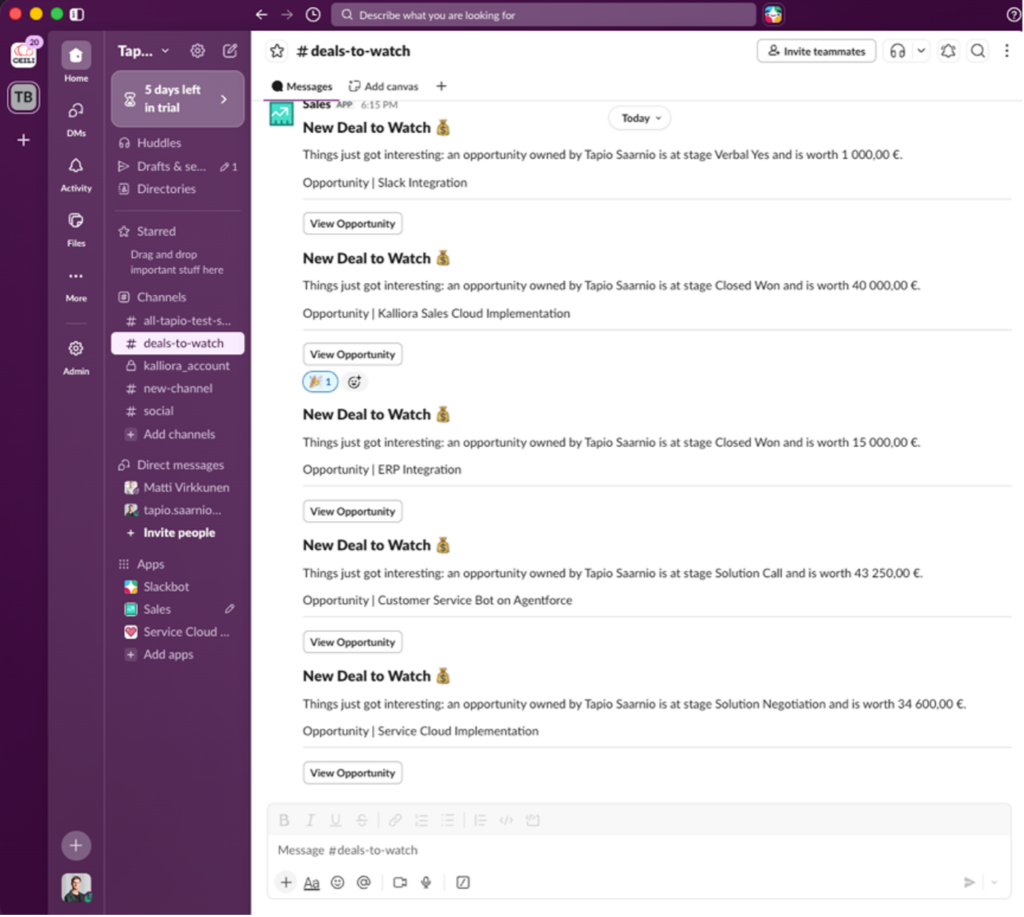Image resolution: width=1024 pixels, height=917 pixels.
Task: Star the deals-to-watch channel
Action: click(x=277, y=51)
